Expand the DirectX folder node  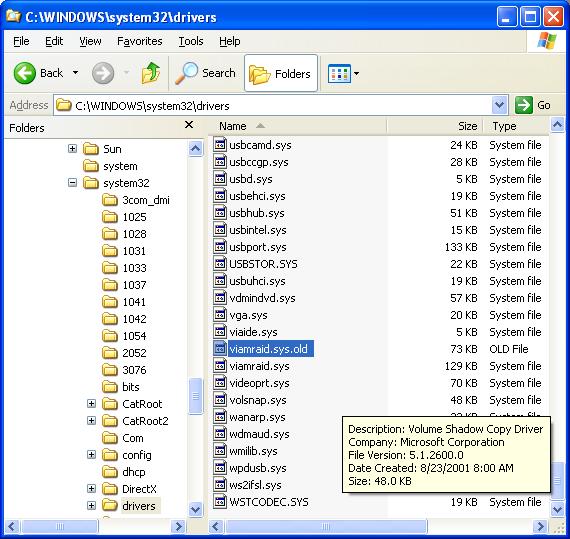click(92, 489)
